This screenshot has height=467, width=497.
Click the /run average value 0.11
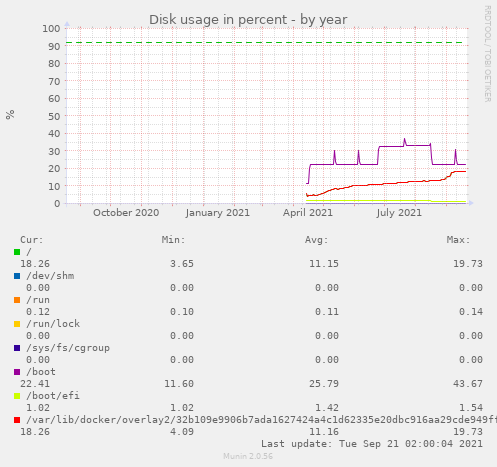[x=327, y=312]
